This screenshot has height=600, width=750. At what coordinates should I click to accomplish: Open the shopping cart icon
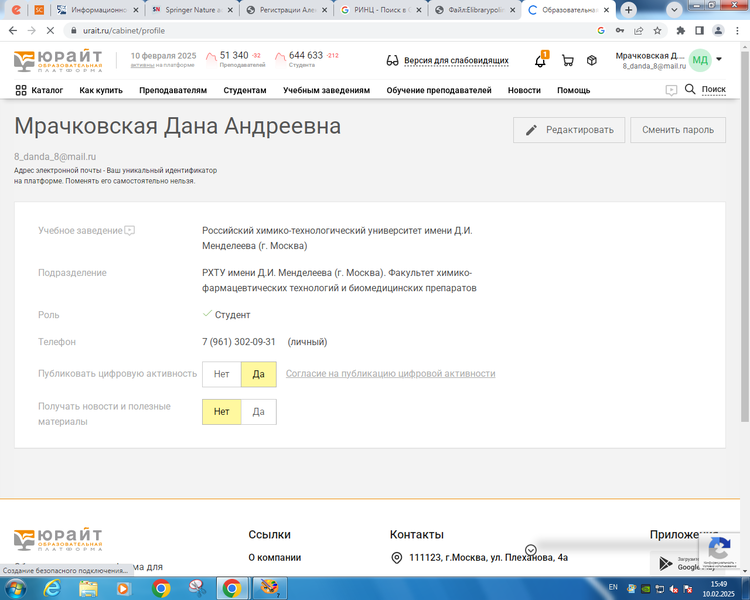tap(567, 61)
